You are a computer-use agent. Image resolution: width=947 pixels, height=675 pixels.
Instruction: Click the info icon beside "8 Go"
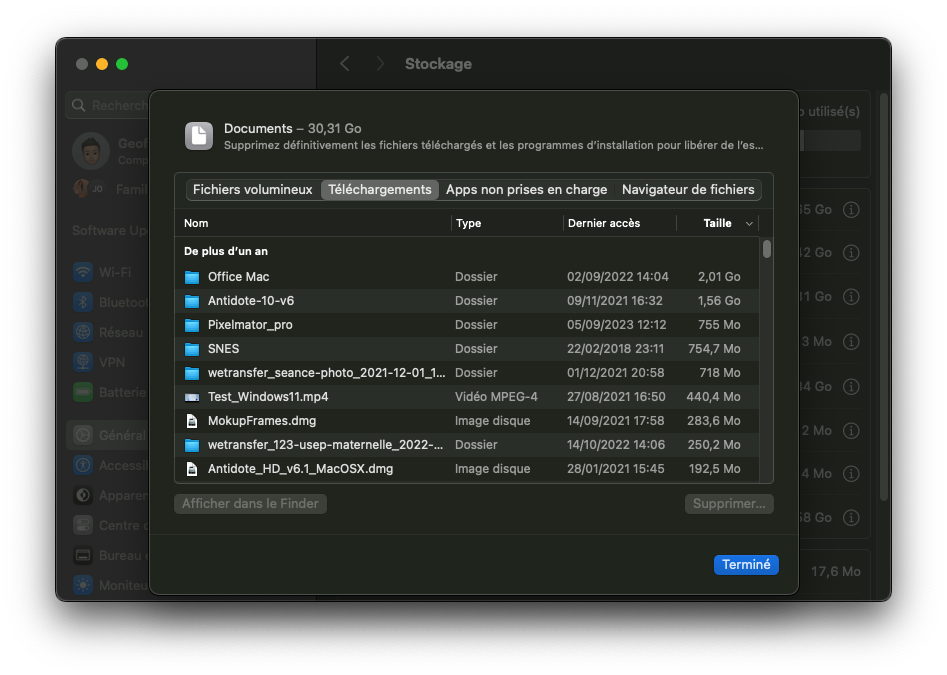851,517
